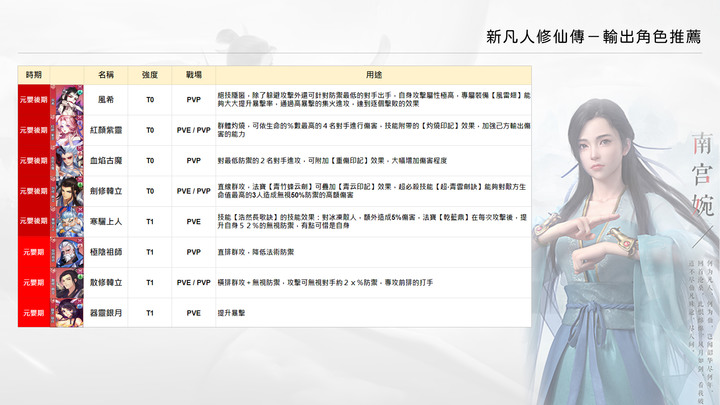Click 風希's usage description mentioning 風雷翅
The height and width of the screenshot is (405, 720).
[374, 100]
